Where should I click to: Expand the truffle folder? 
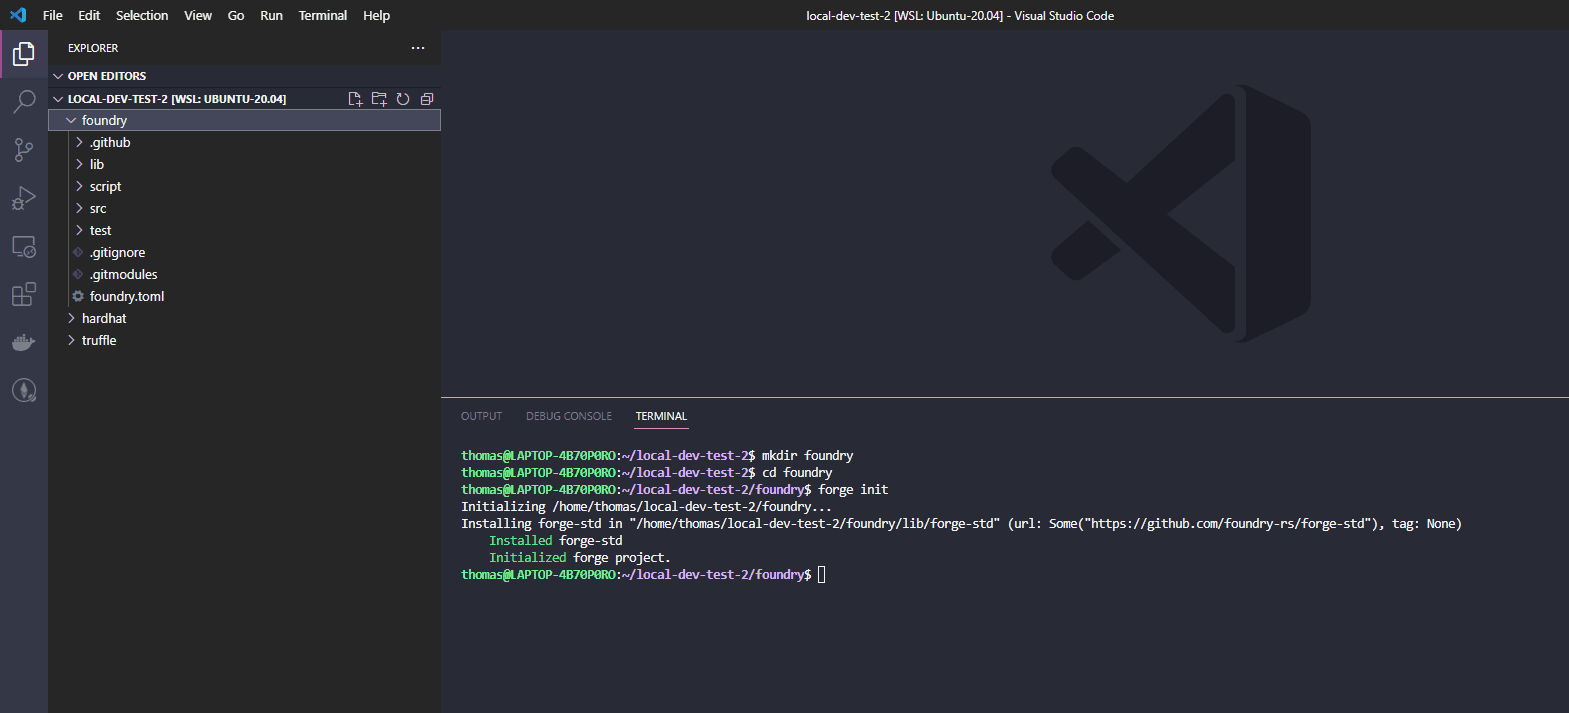click(71, 340)
